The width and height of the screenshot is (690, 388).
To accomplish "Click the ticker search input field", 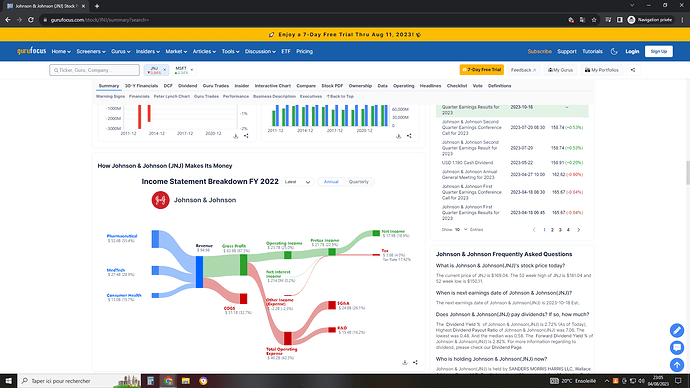I will point(95,70).
